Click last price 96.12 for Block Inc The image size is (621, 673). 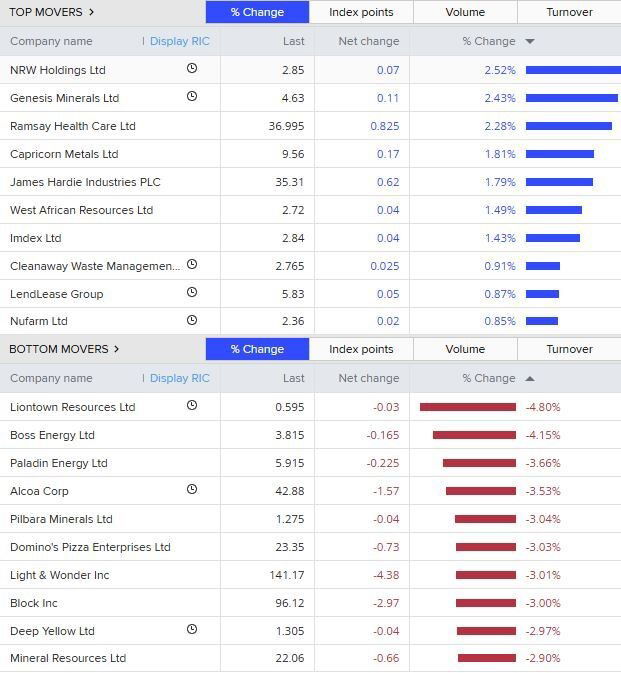290,603
